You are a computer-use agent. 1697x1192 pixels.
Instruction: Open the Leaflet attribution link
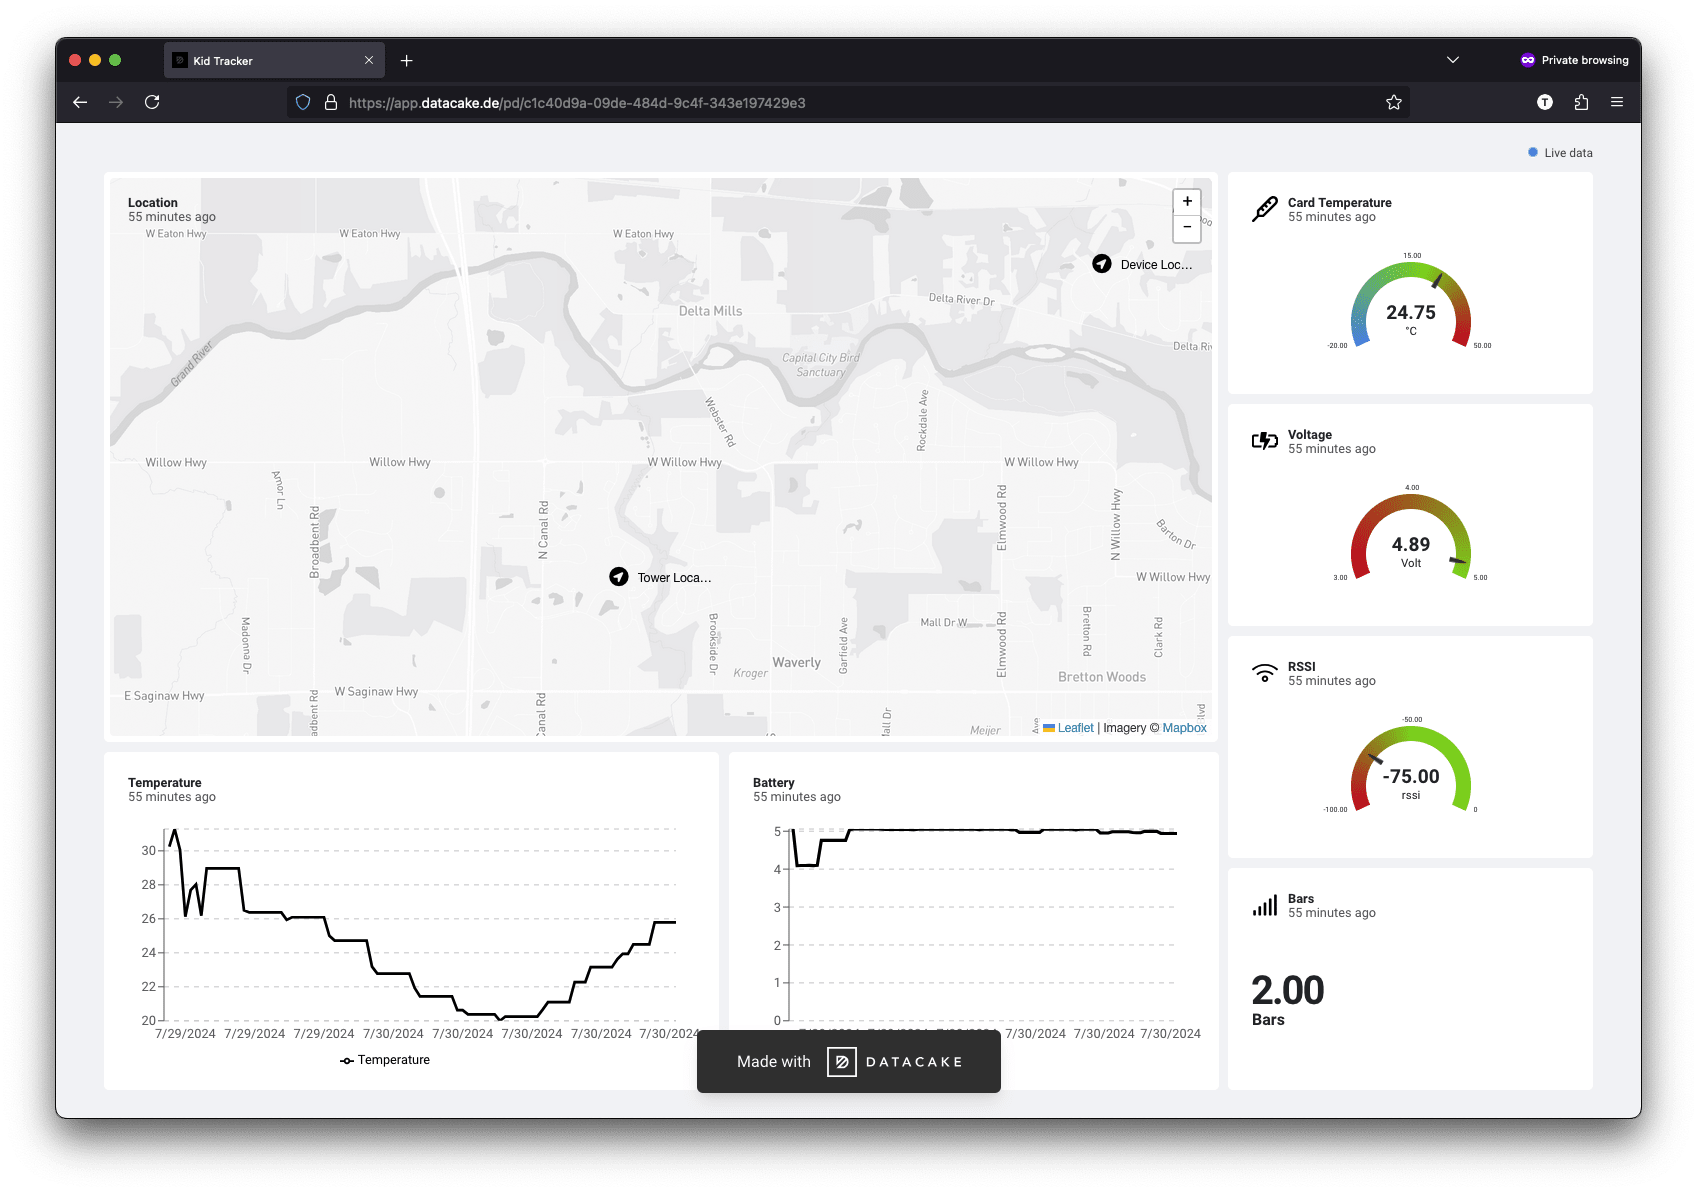1075,728
